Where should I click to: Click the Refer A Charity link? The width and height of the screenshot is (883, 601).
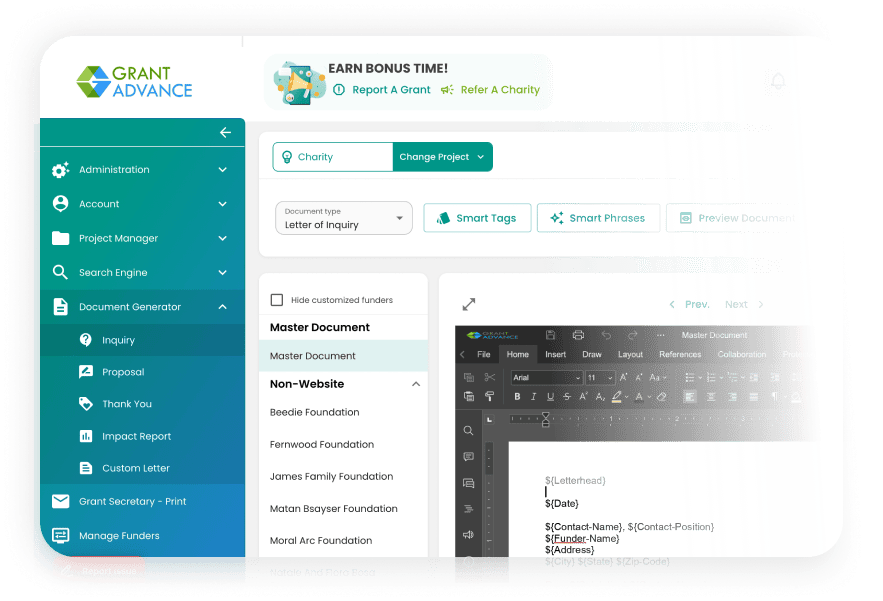490,90
